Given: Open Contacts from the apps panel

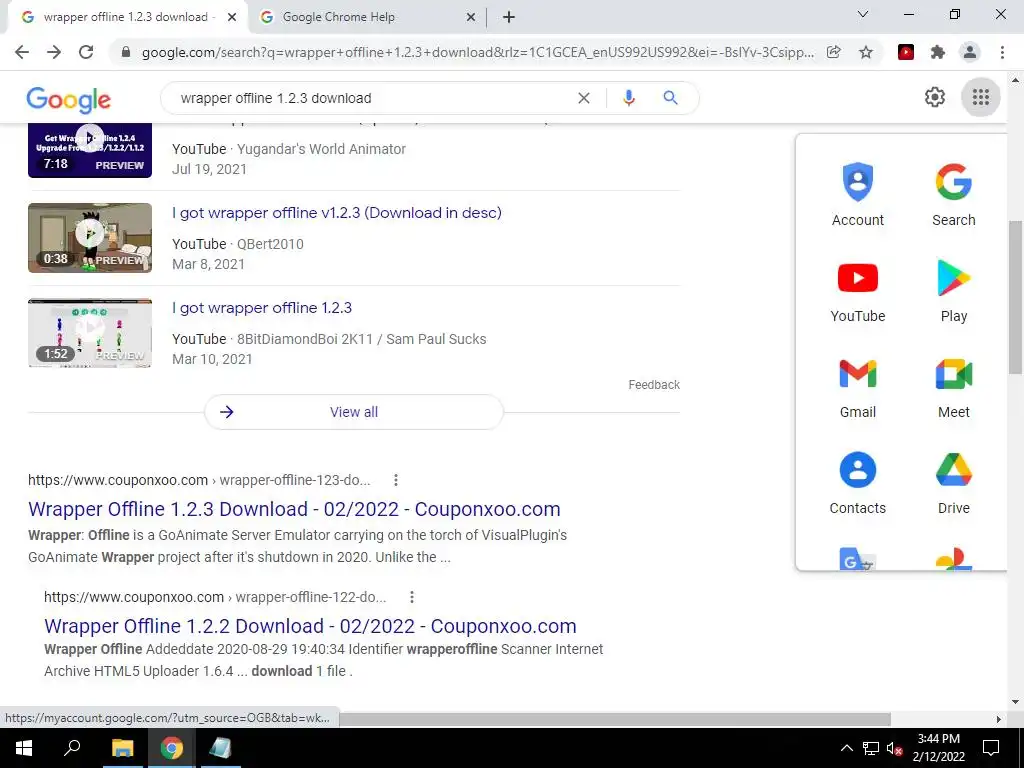Looking at the screenshot, I should click(x=857, y=483).
